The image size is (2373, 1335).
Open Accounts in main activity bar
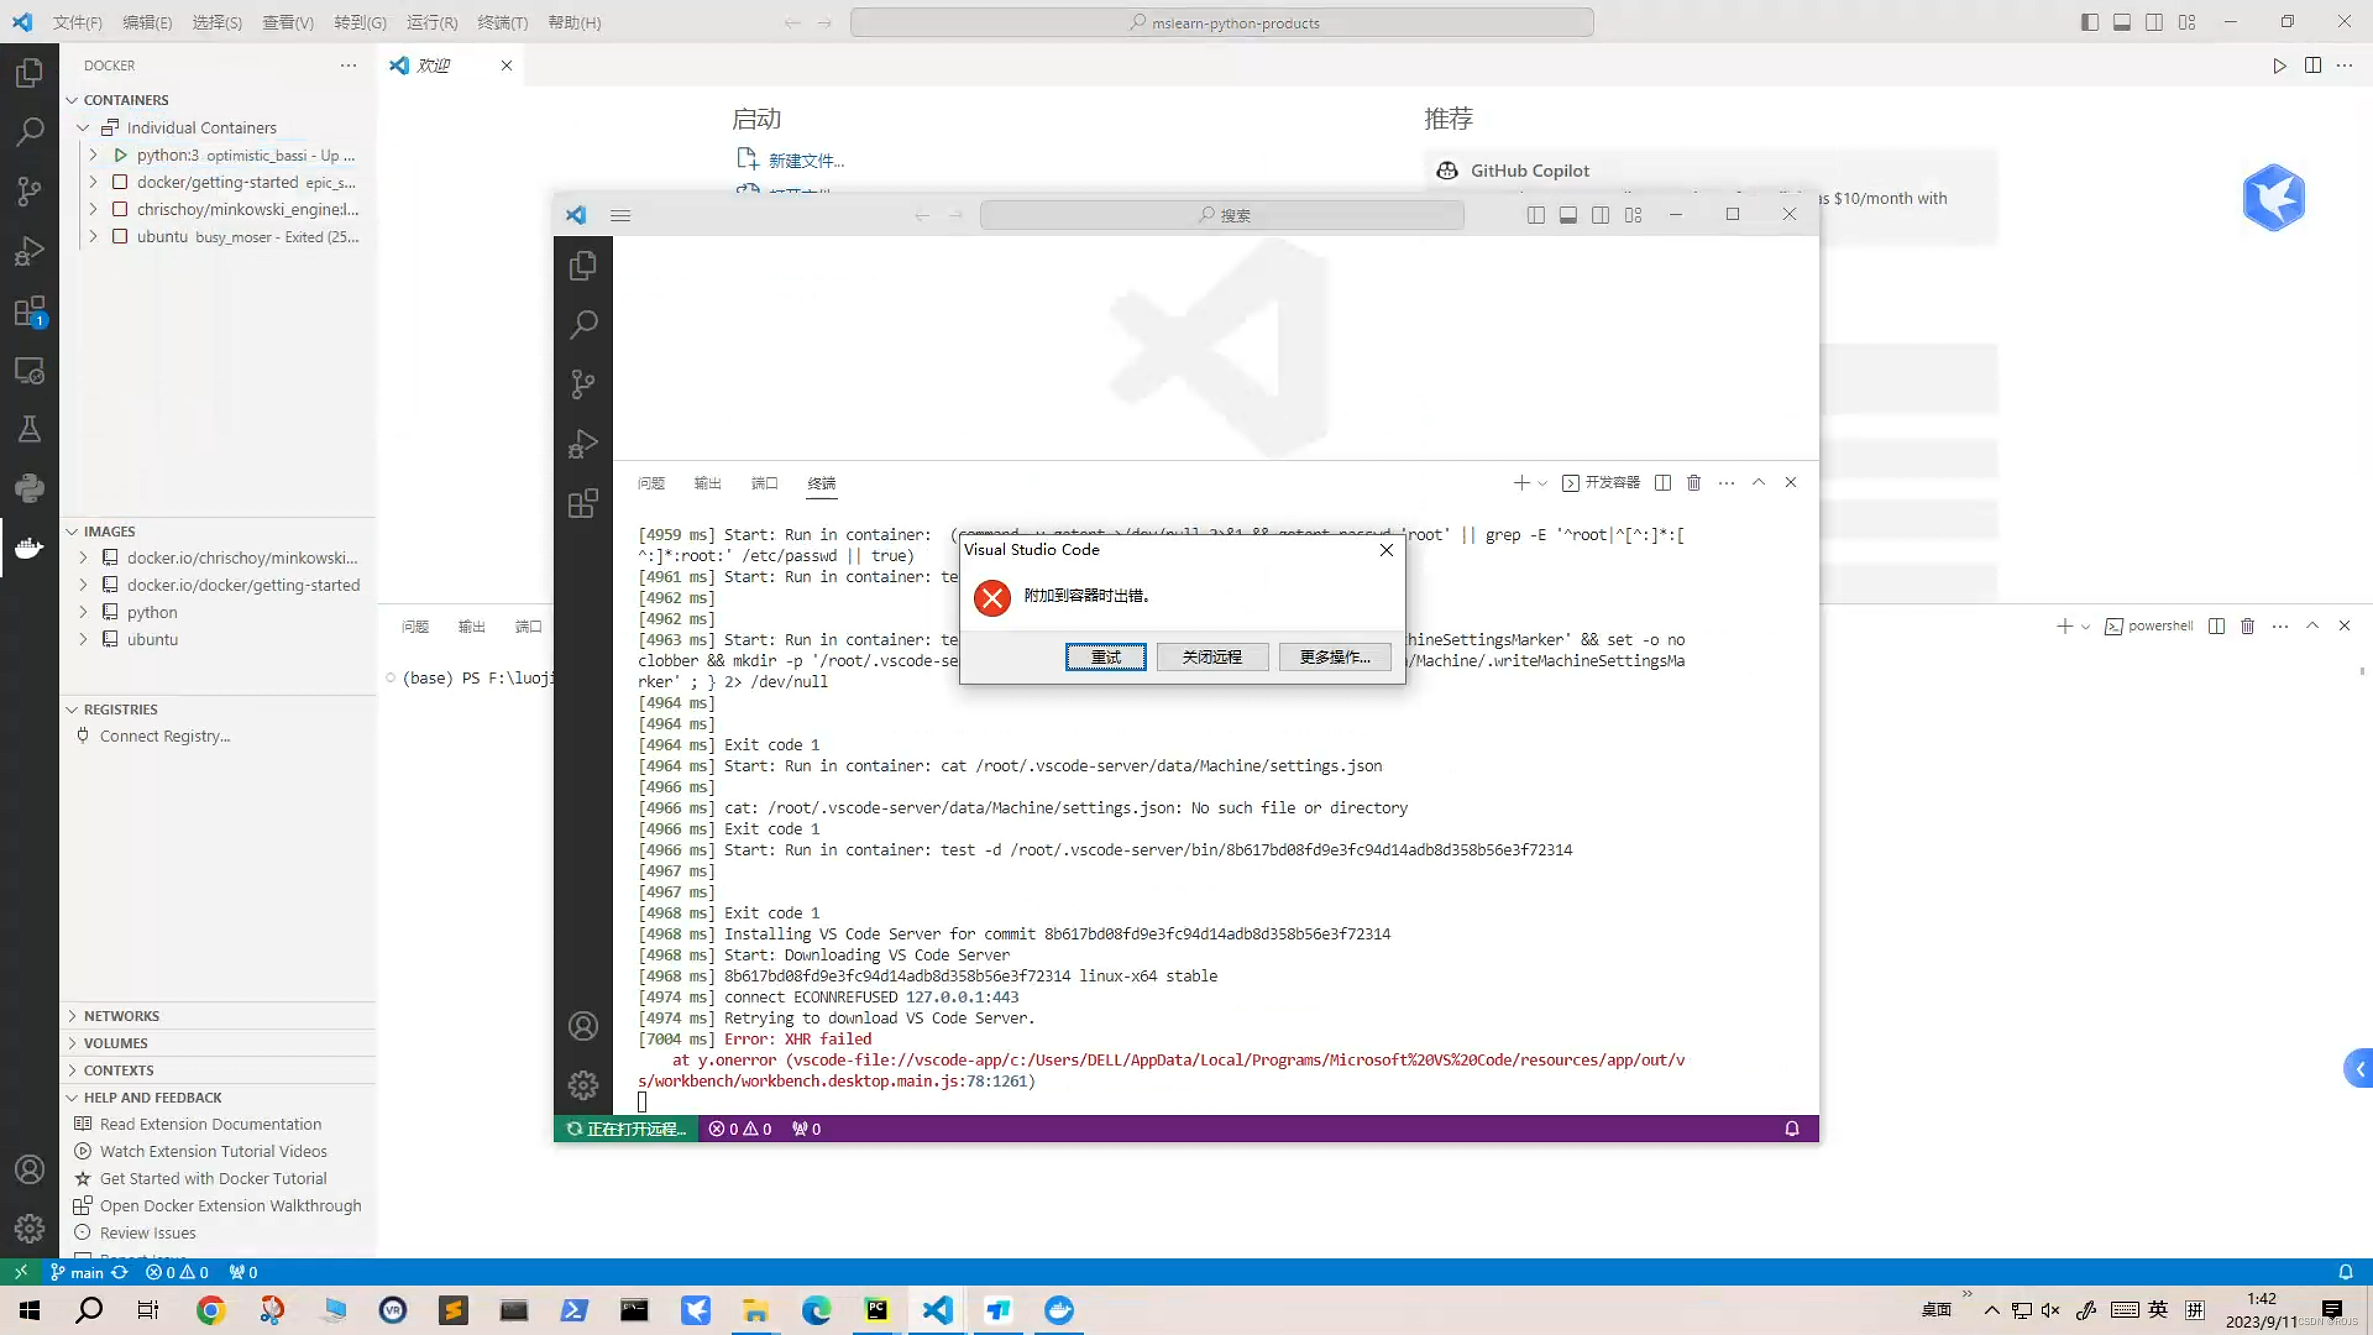(x=29, y=1169)
